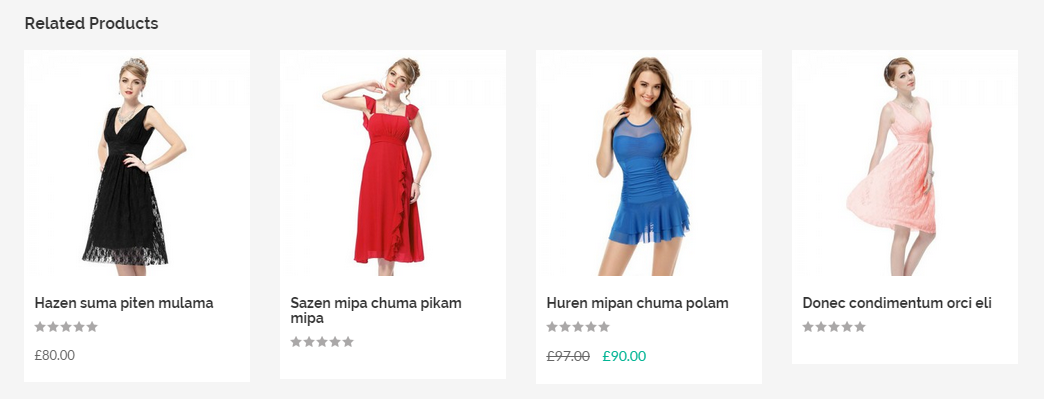Open the Sazen mipa chuma pikam mipa link
The height and width of the screenshot is (399, 1044).
[376, 310]
